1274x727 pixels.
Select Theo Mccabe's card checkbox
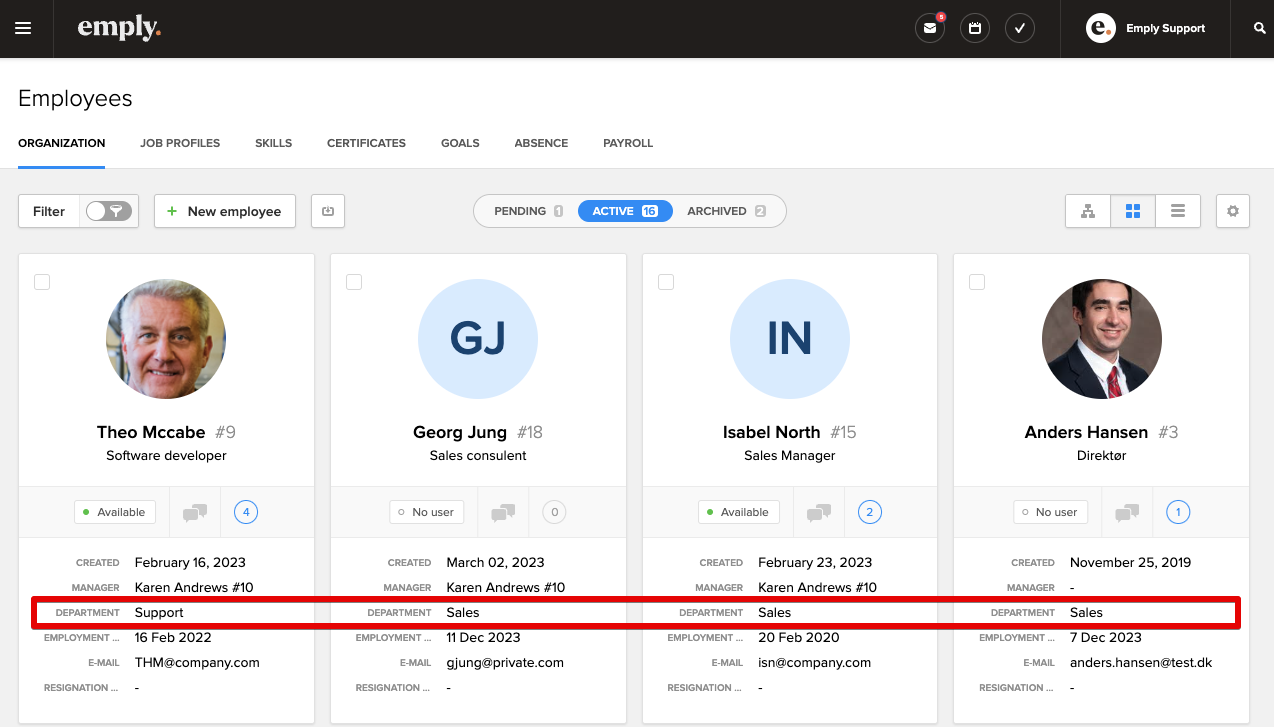(42, 282)
